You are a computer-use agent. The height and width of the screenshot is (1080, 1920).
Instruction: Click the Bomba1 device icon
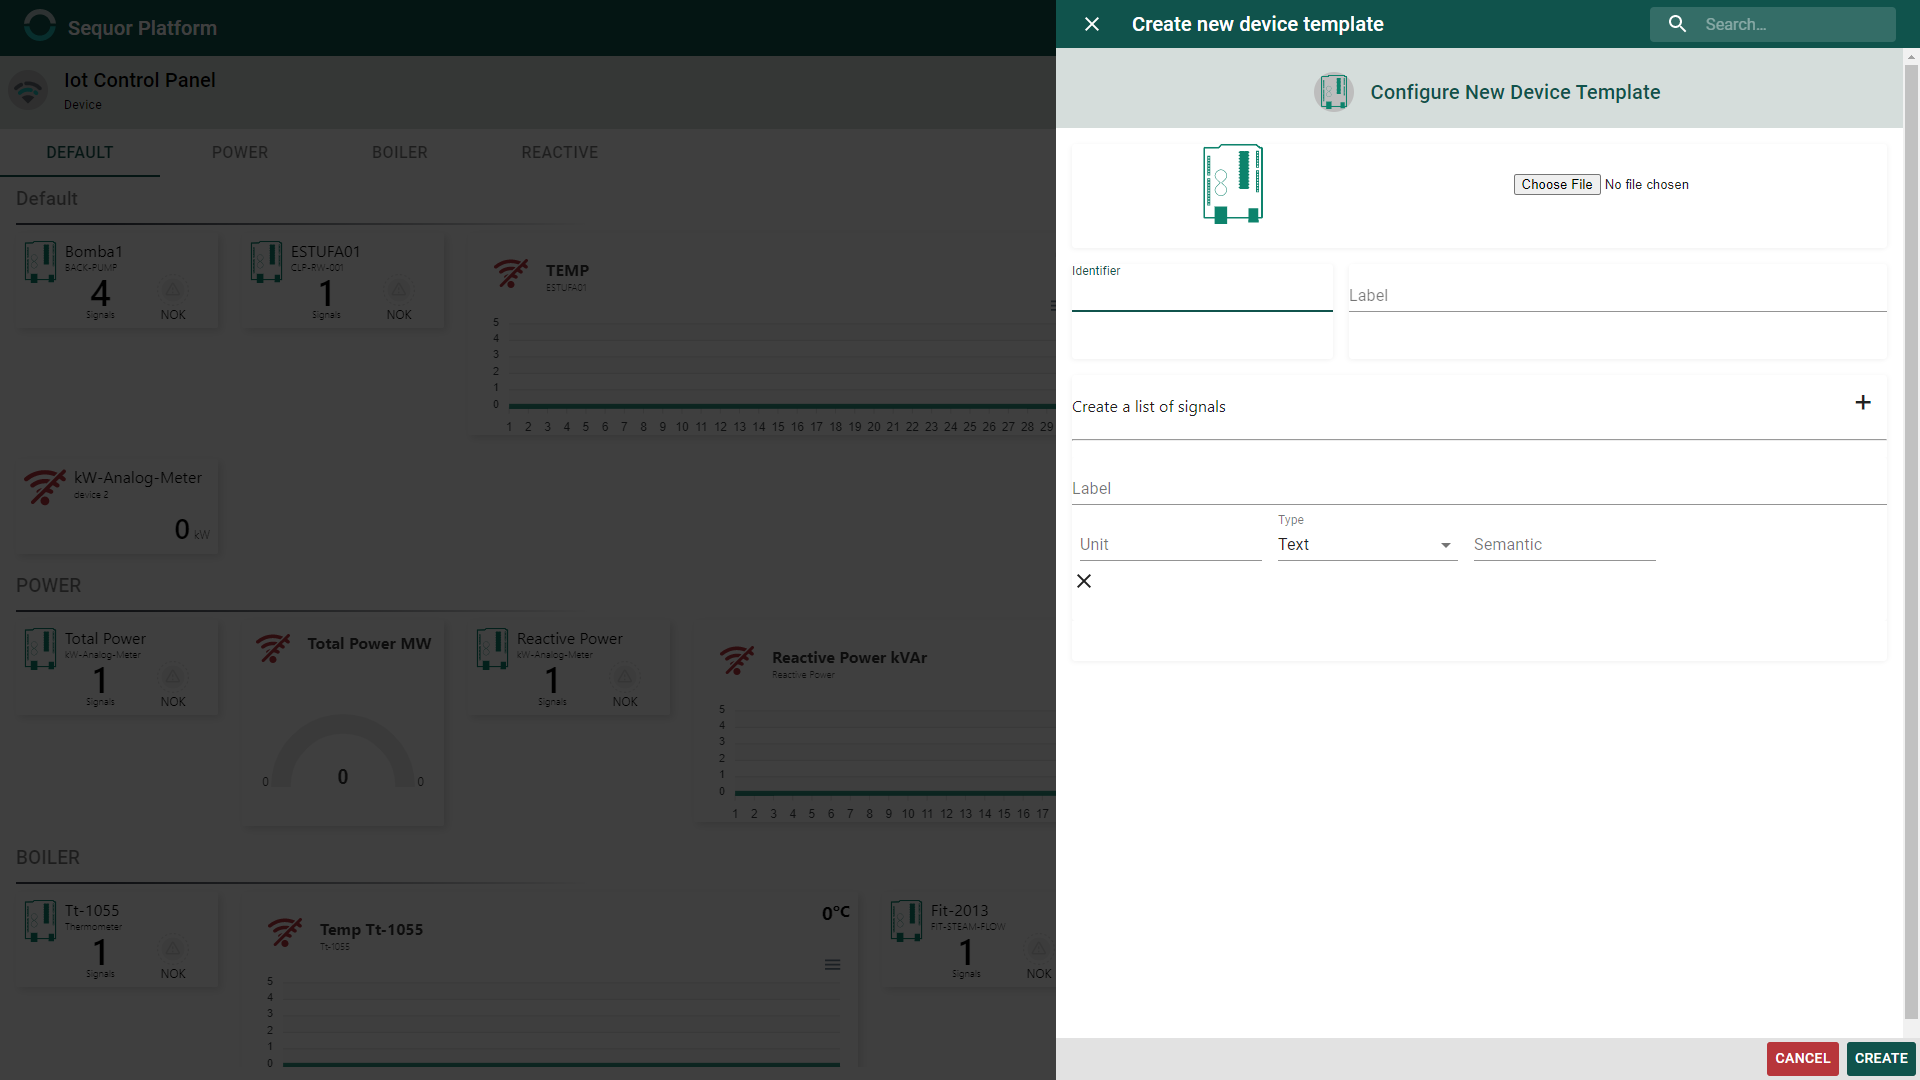click(40, 262)
